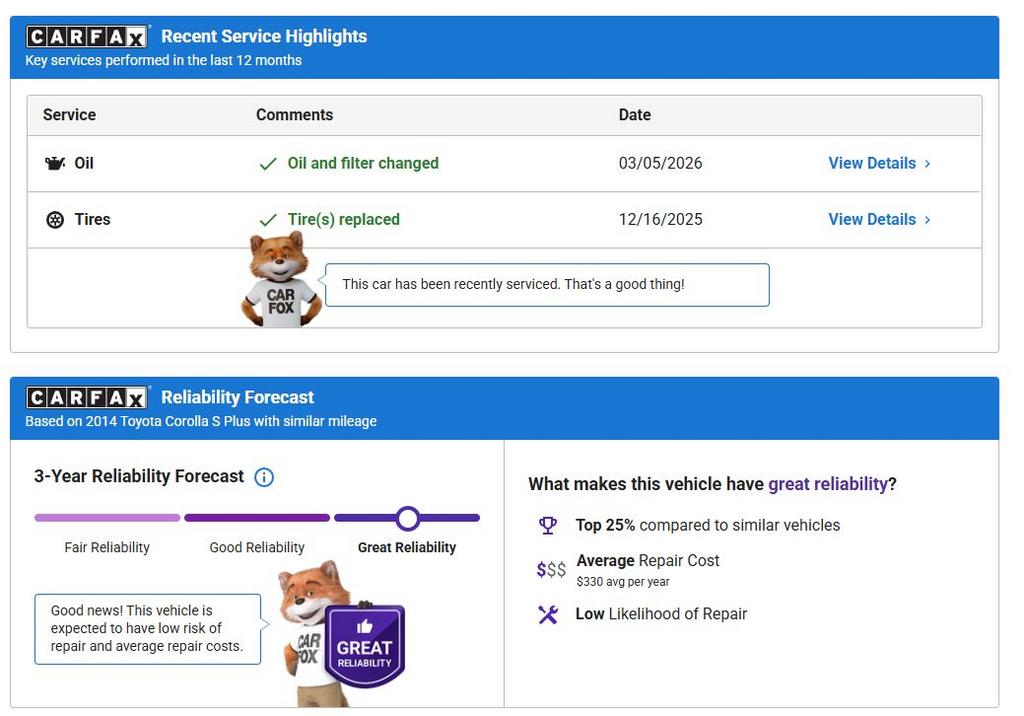1024x716 pixels.
Task: Click the wrench and screwdriver icon
Action: (x=548, y=614)
